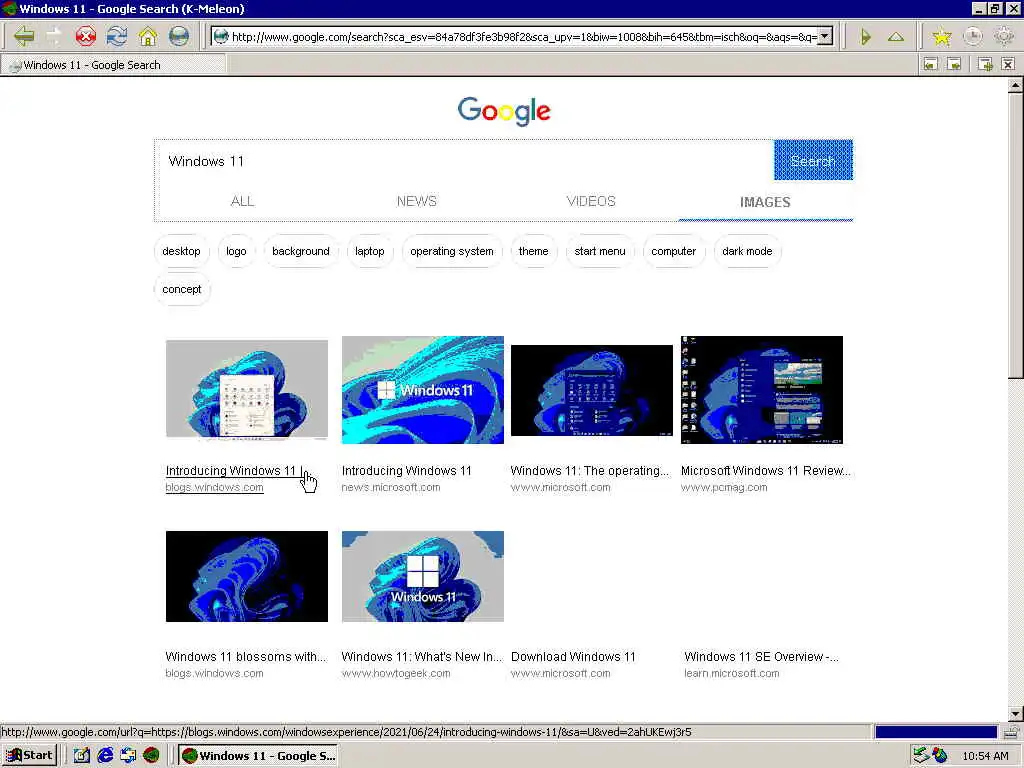Image resolution: width=1024 pixels, height=768 pixels.
Task: Click the URL address field
Action: click(522, 37)
